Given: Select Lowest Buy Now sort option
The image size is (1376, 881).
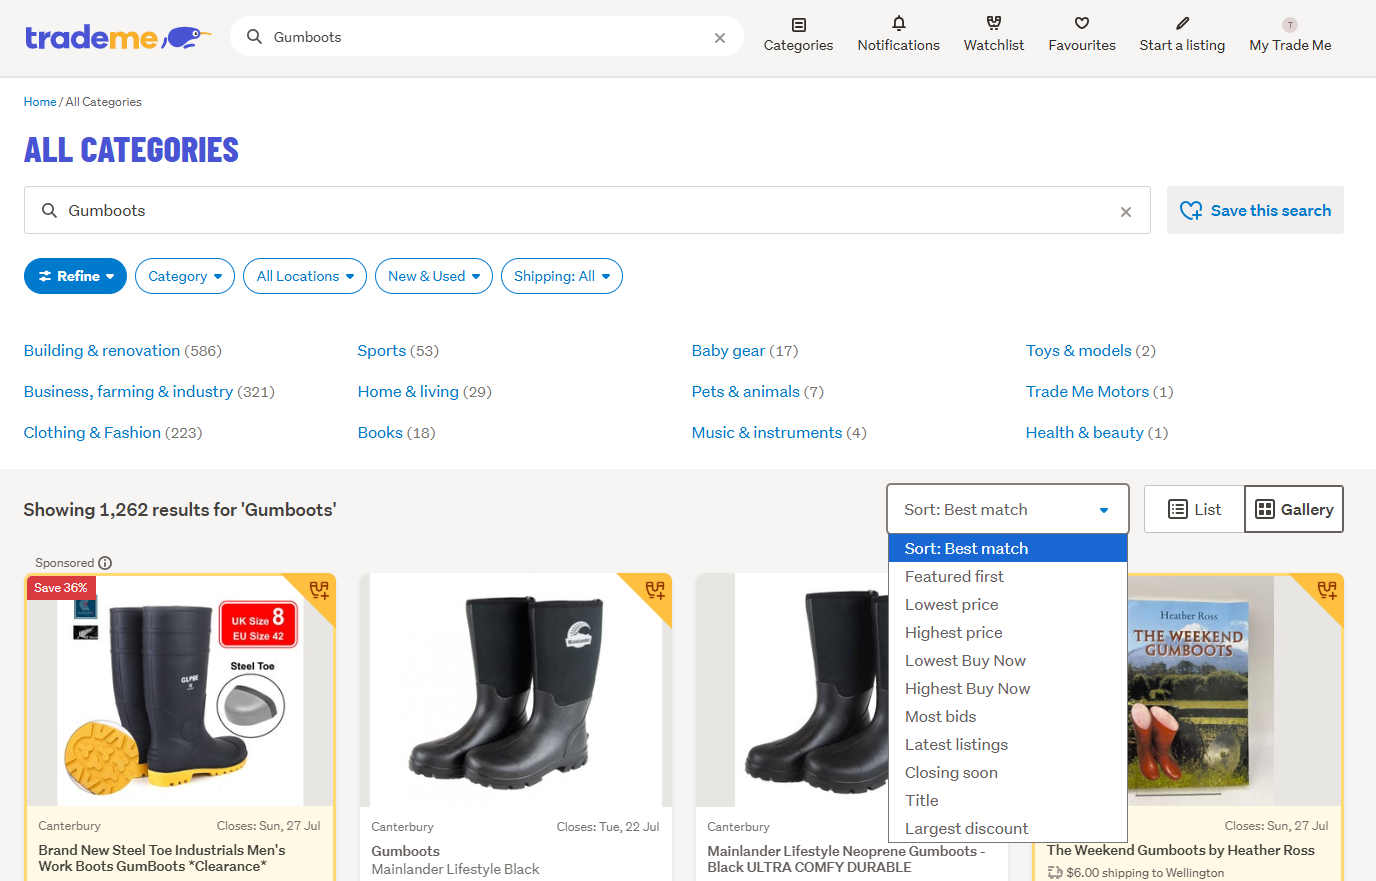Looking at the screenshot, I should (x=1008, y=660).
